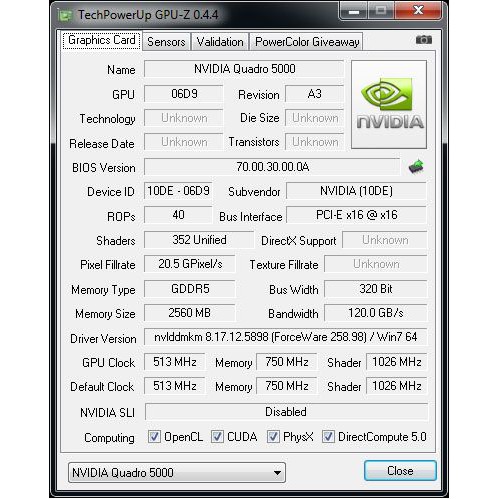Image resolution: width=499 pixels, height=499 pixels.
Task: Click the Bus Width field 320 Bit
Action: click(376, 288)
